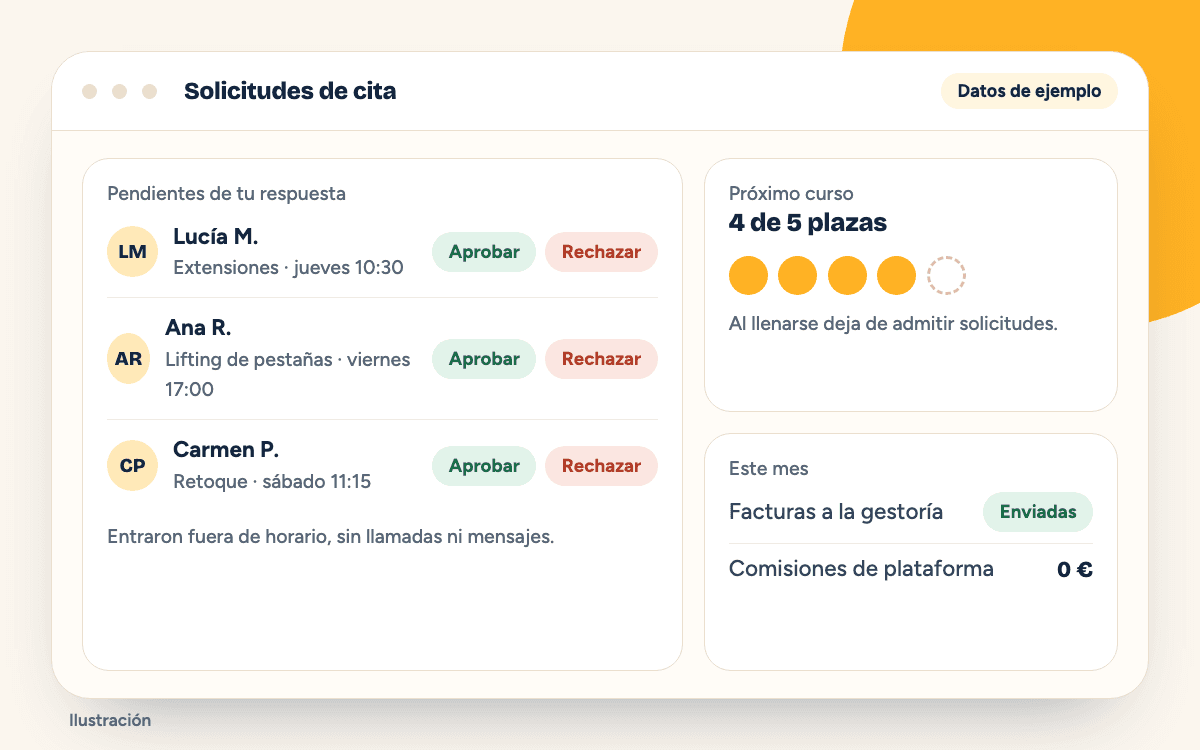This screenshot has width=1200, height=750.
Task: Click 'Extensiones · jueves 10:30' detail text
Action: (x=288, y=268)
